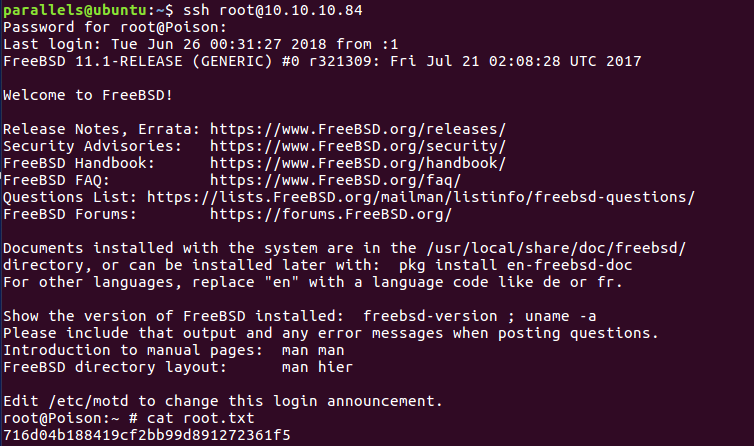The height and width of the screenshot is (446, 754).
Task: Open the FreeBSD security advisories link
Action: point(358,146)
